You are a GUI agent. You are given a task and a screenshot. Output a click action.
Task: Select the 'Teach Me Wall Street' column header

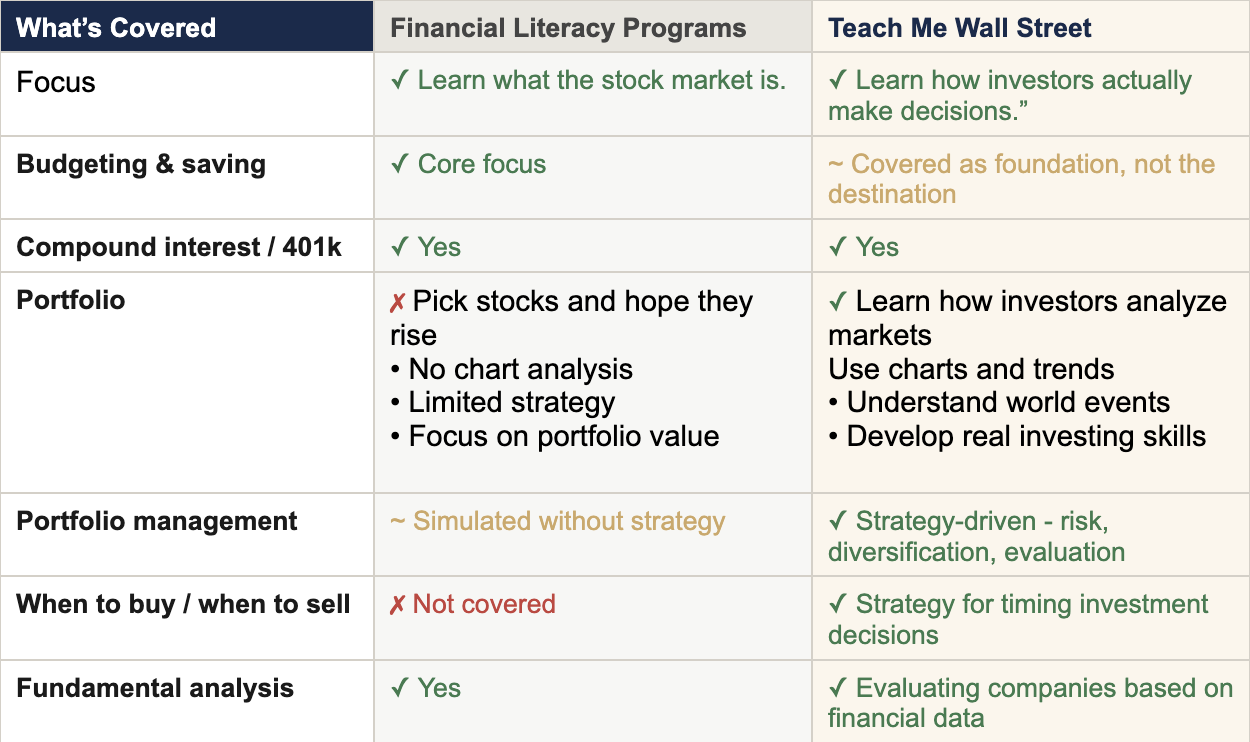click(1031, 27)
